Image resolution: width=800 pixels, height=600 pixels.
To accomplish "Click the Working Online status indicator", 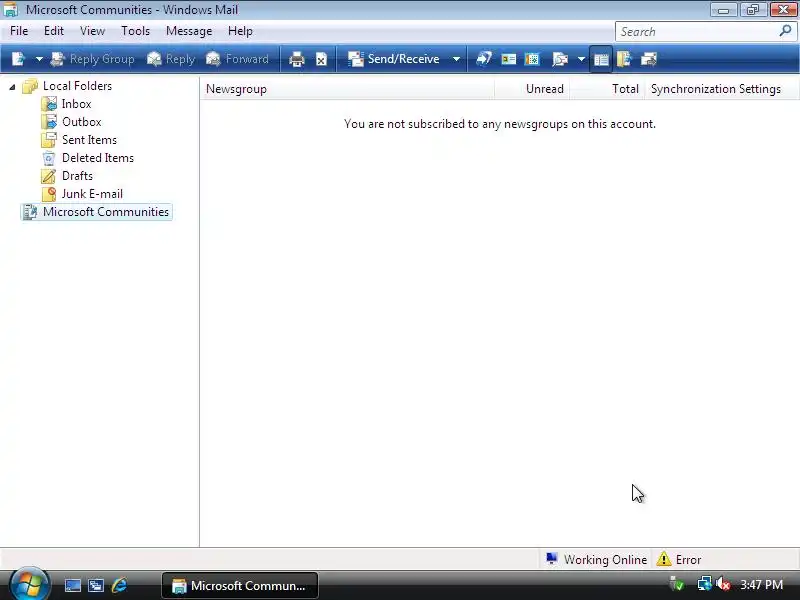I will (596, 560).
